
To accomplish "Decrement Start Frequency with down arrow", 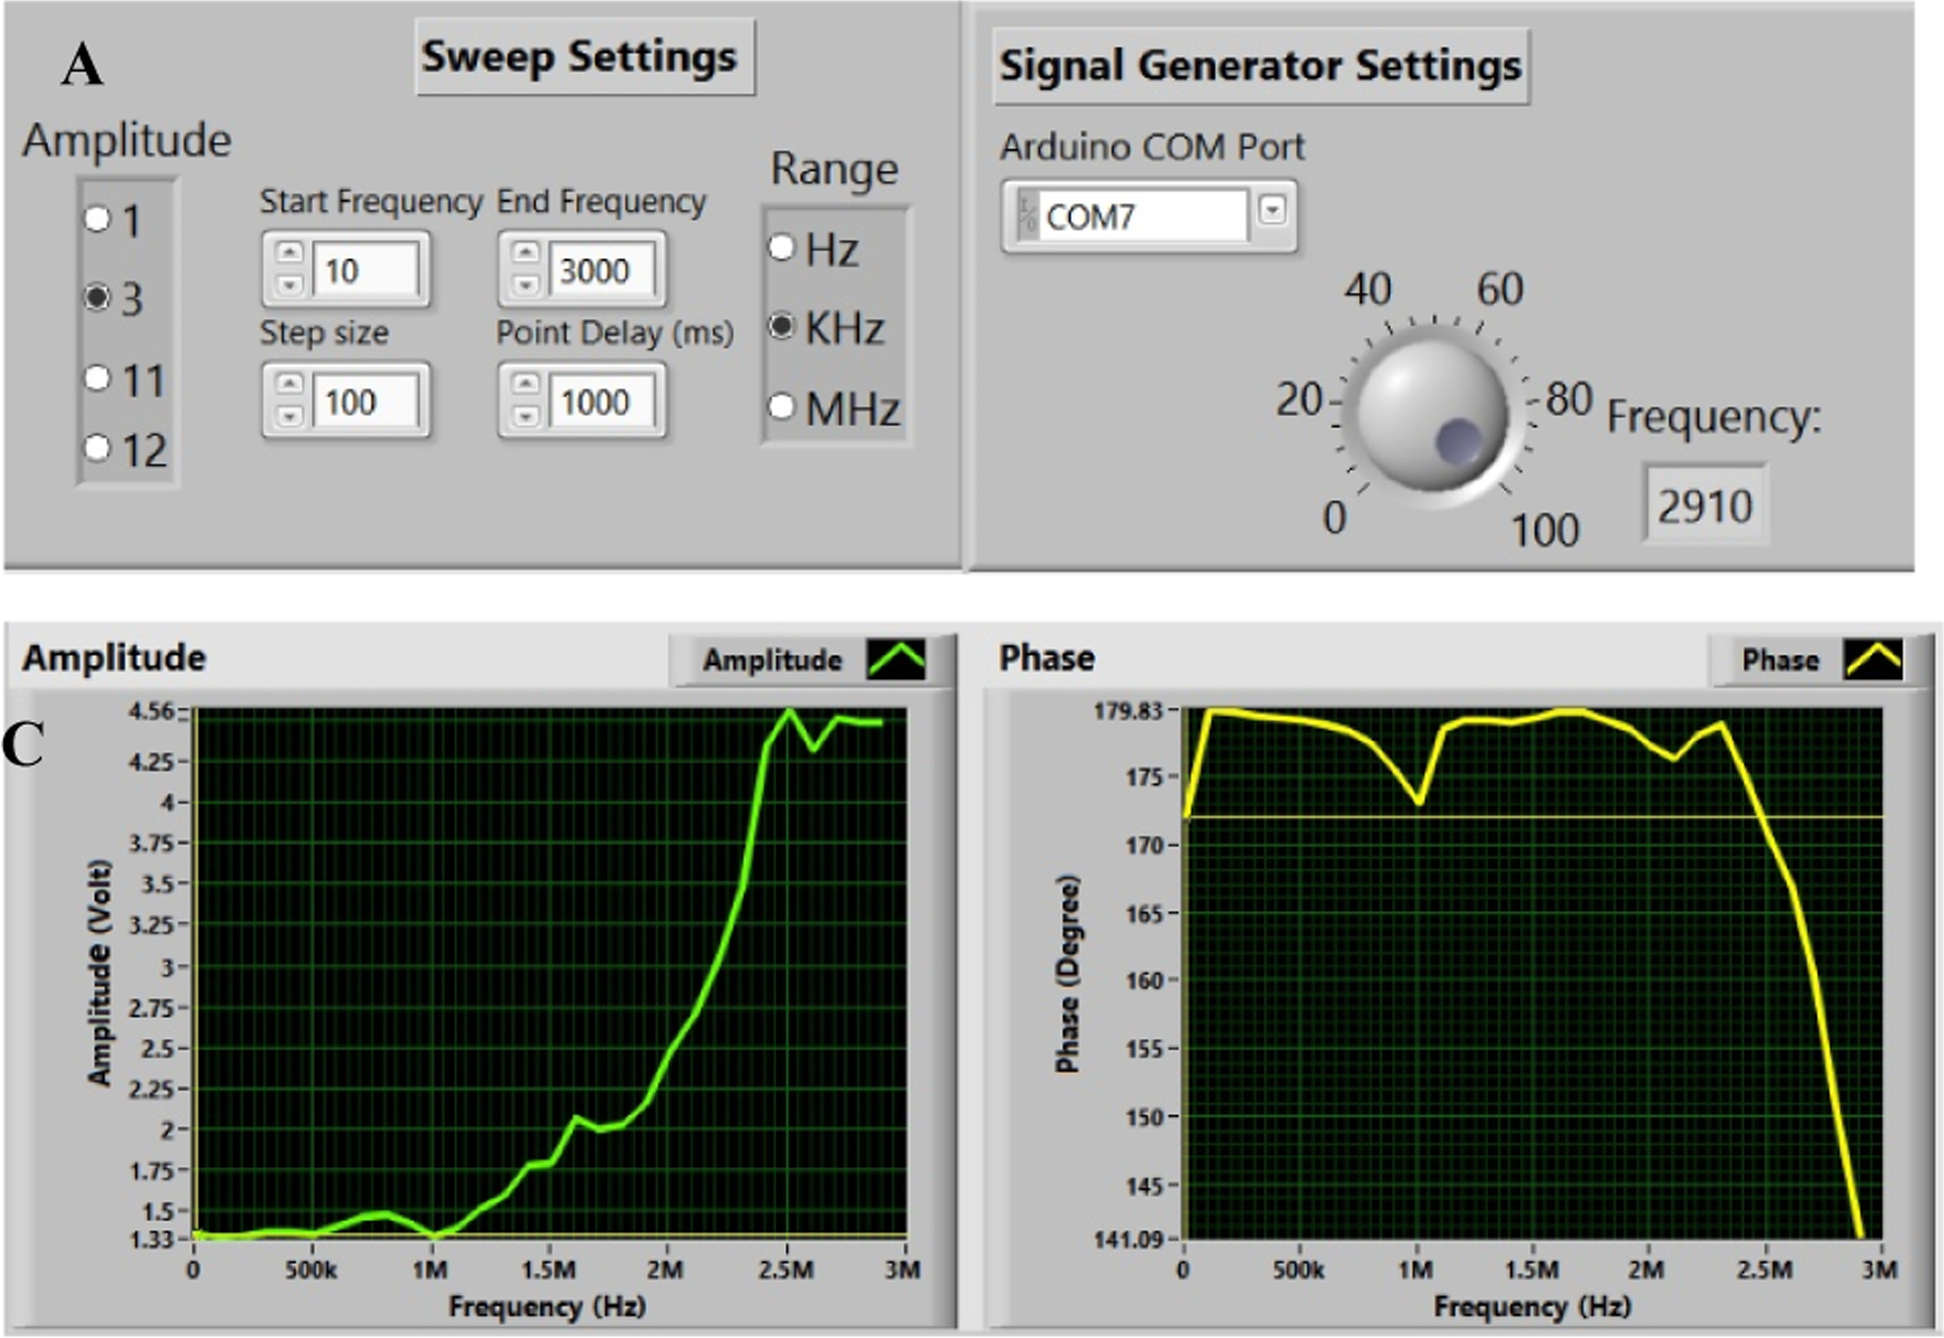I will 289,285.
